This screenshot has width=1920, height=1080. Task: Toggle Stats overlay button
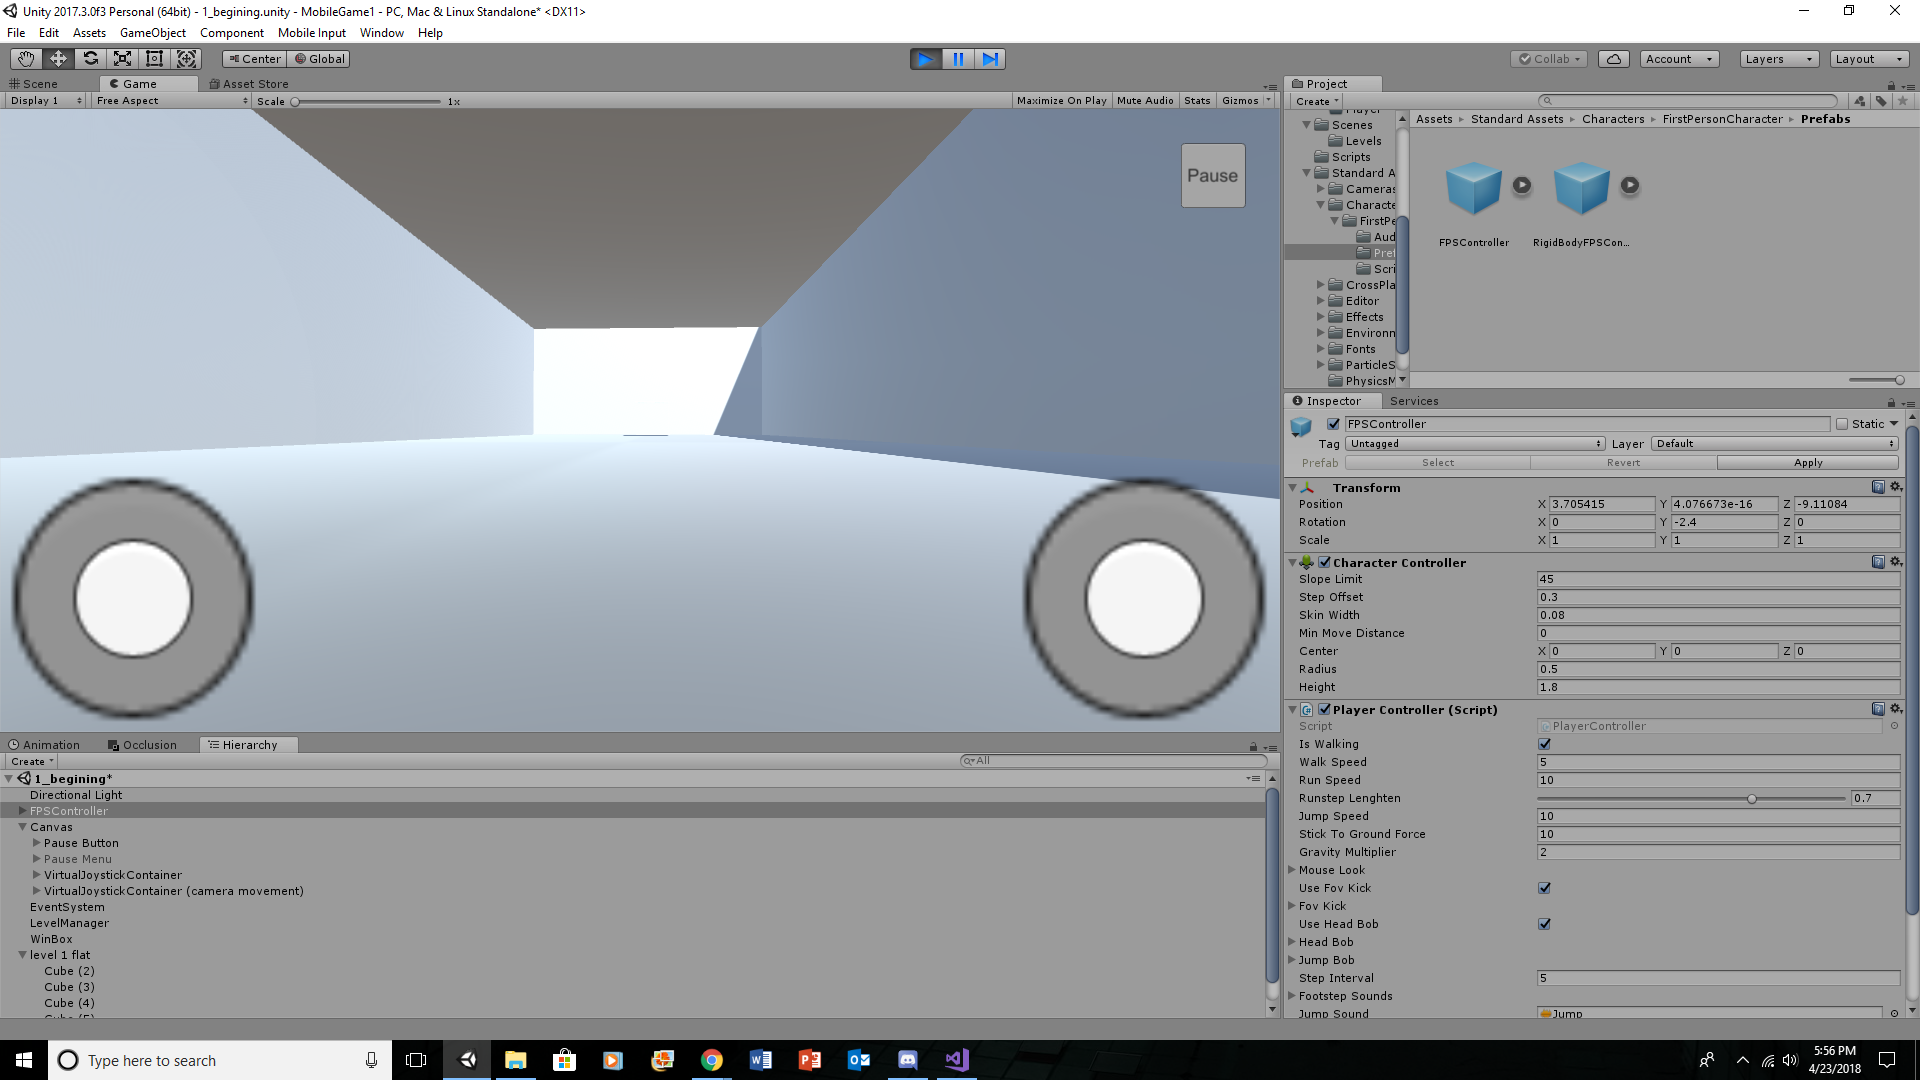point(1197,101)
